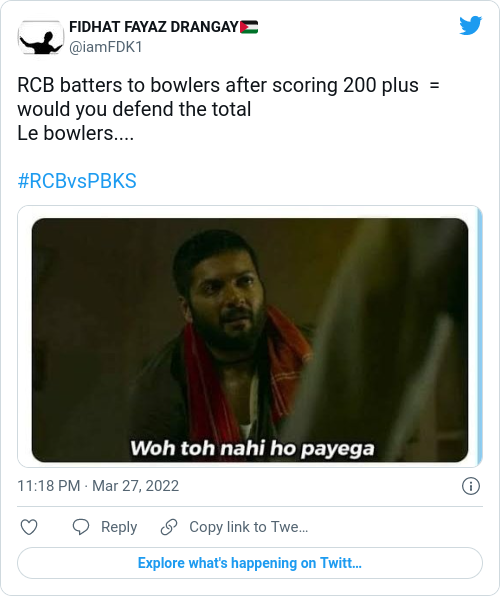Click Explore what's happening on Twitter
Viewport: 500px width, 596px height.
point(250,563)
